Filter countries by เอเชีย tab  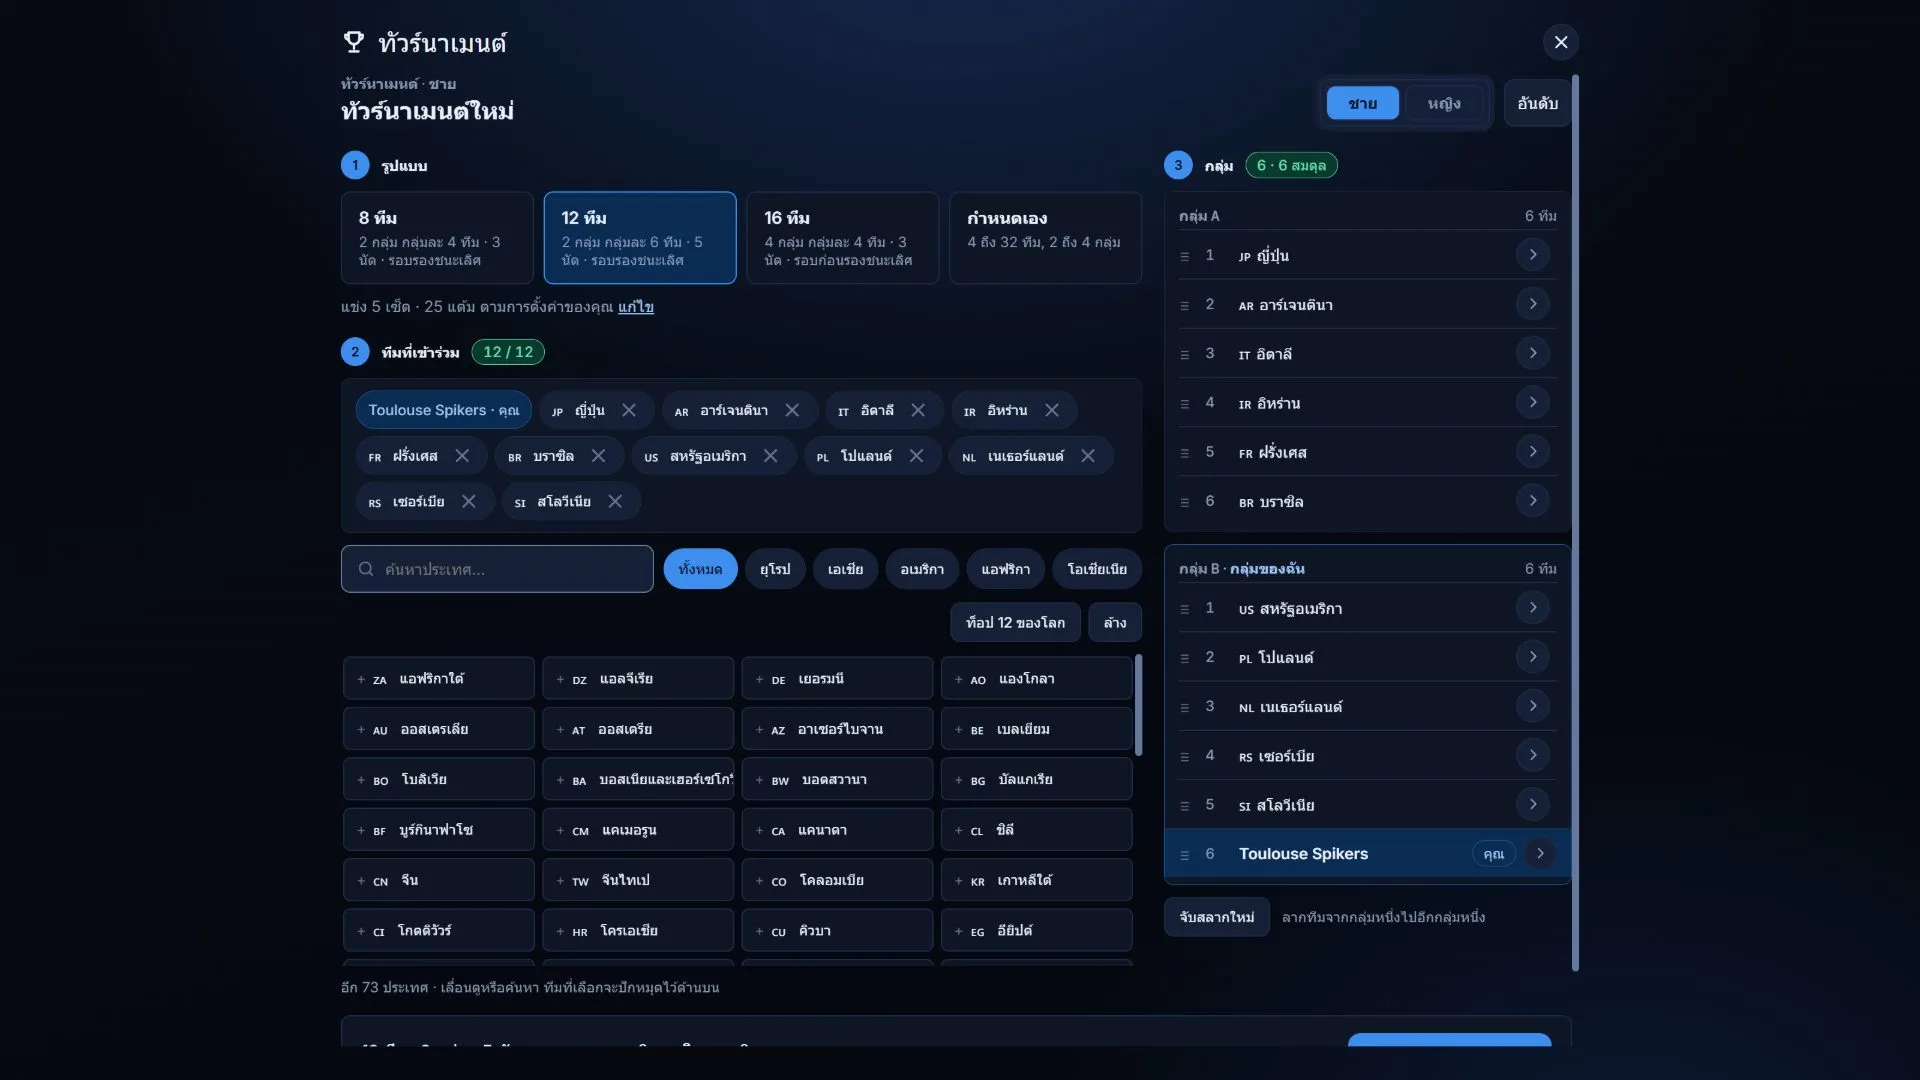(845, 569)
